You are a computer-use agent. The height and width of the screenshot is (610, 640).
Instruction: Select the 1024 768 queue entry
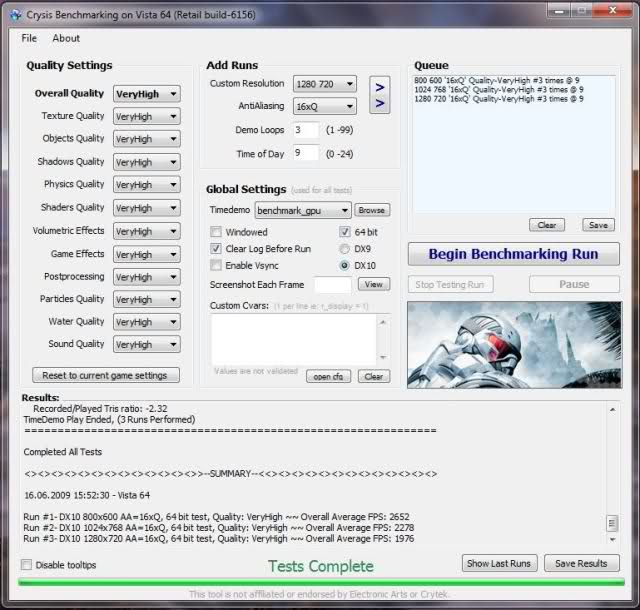pos(499,90)
